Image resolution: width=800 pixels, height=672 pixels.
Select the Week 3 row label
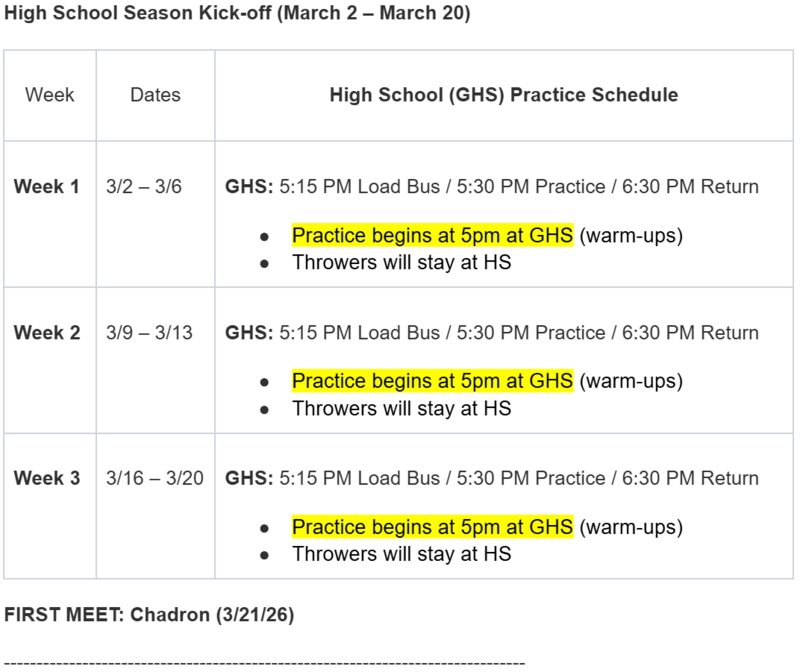tap(46, 479)
